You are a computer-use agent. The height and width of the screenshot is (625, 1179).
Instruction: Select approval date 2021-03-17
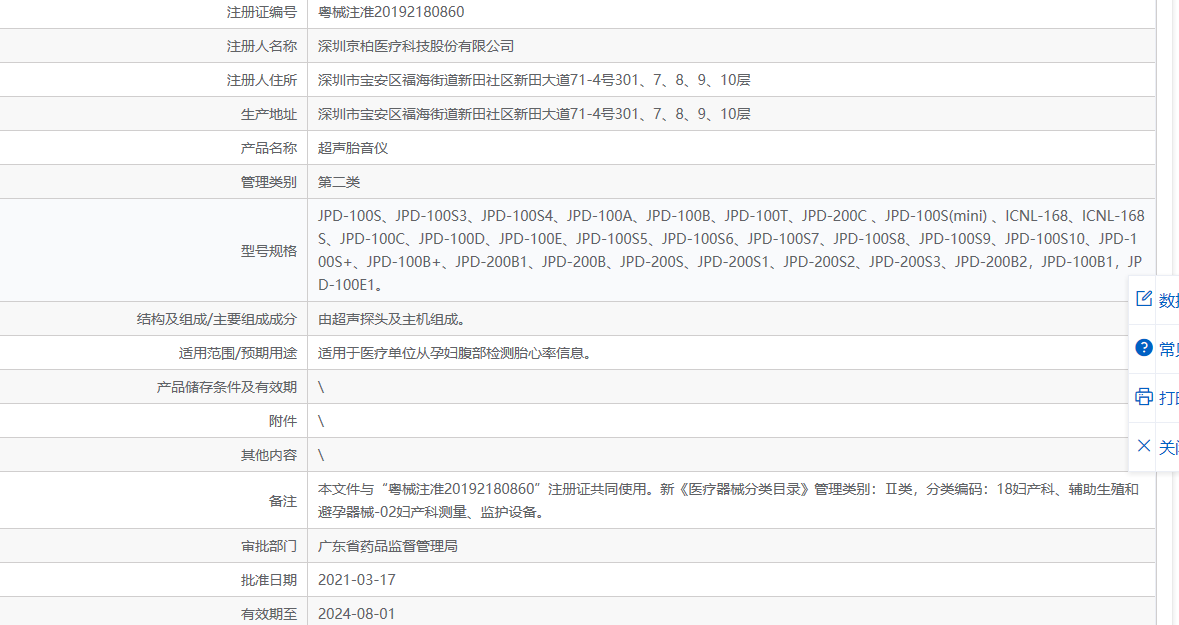point(356,580)
